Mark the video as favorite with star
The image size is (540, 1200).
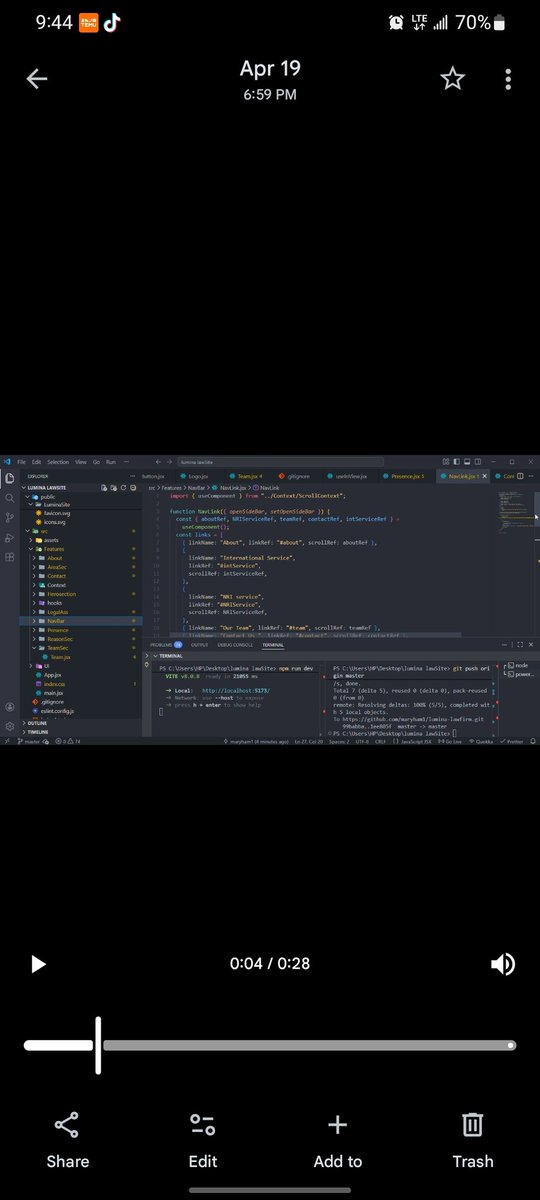453,79
